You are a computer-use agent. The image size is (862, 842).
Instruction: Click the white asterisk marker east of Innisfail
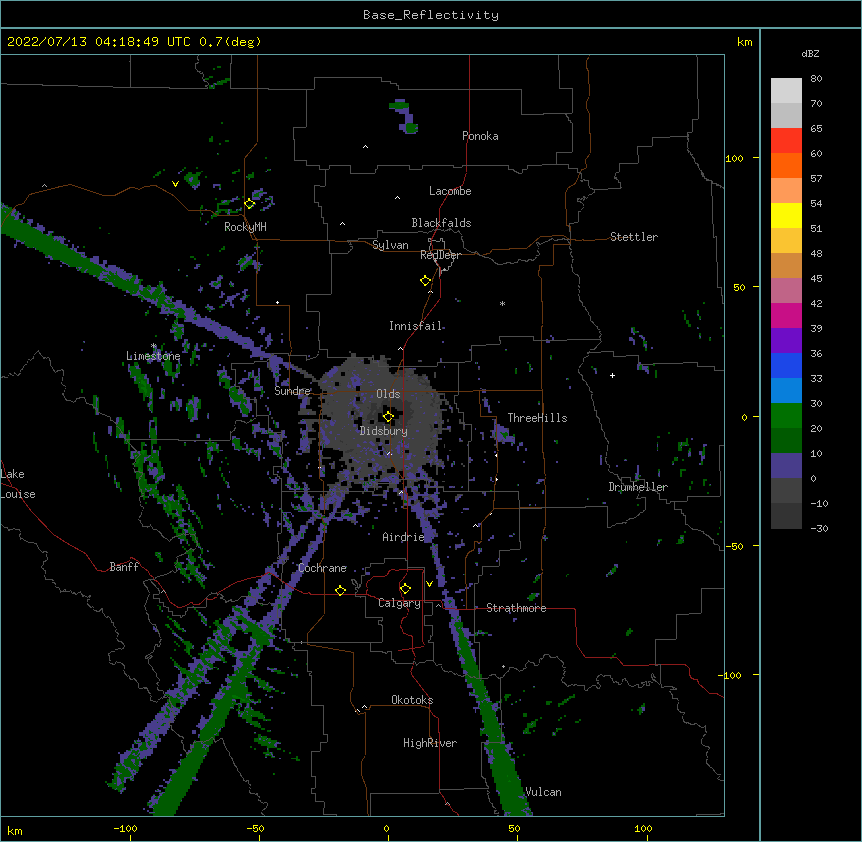pos(502,303)
